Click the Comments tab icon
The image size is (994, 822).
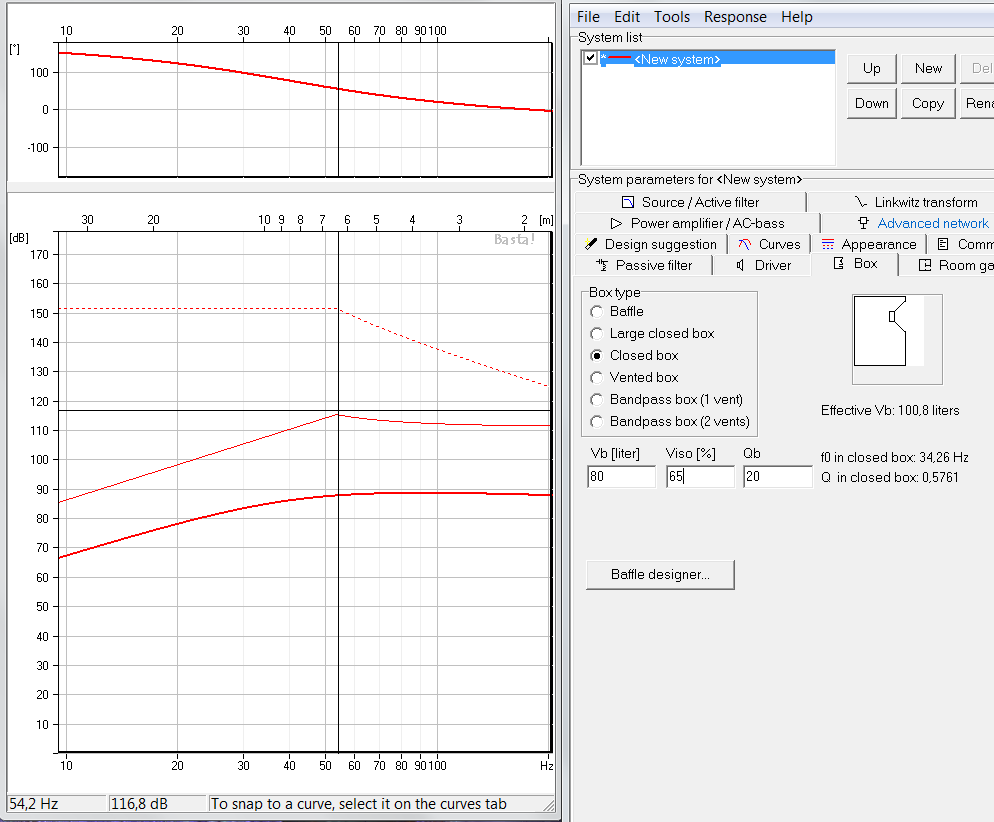pyautogui.click(x=943, y=244)
